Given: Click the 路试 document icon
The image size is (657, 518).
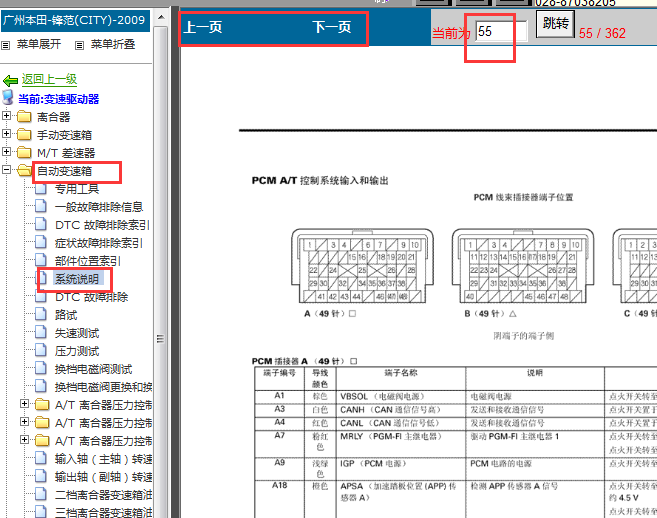Looking at the screenshot, I should 42,315.
